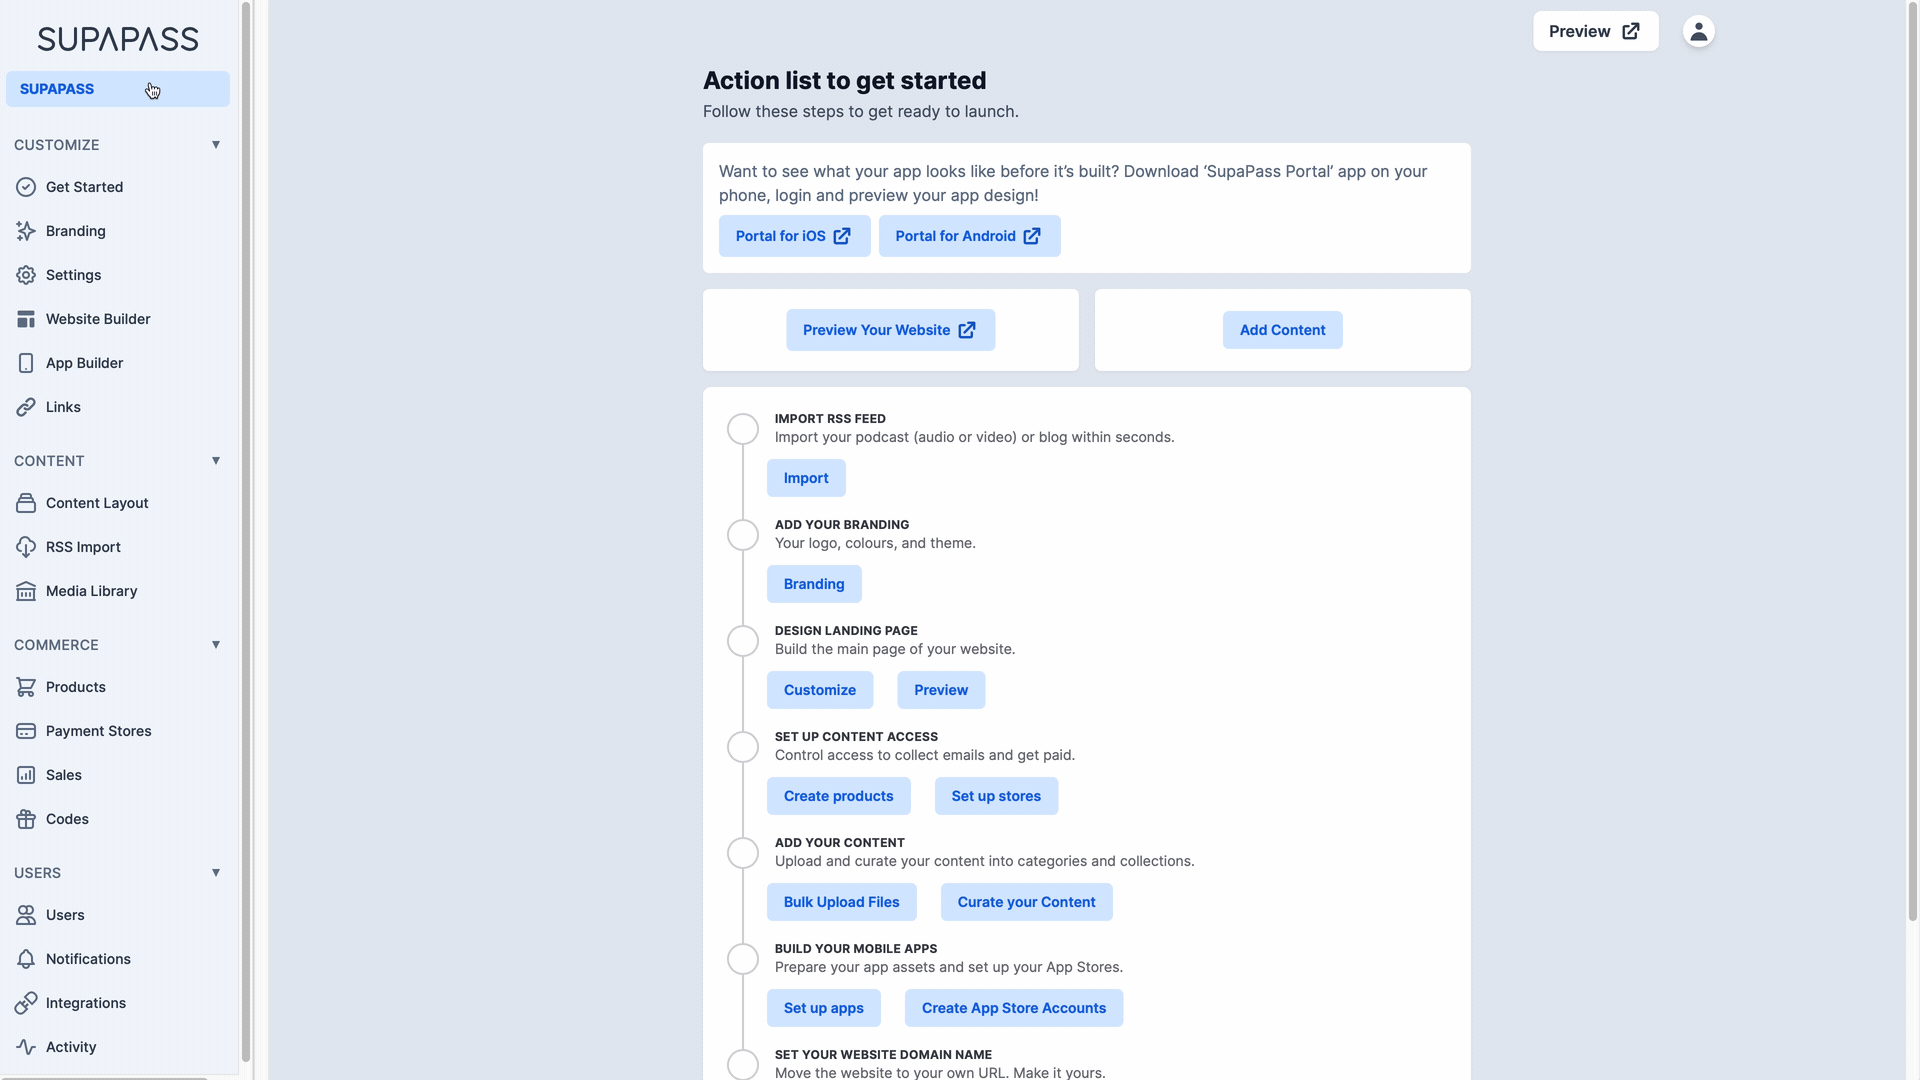Click the Portal for Android button

pos(969,236)
